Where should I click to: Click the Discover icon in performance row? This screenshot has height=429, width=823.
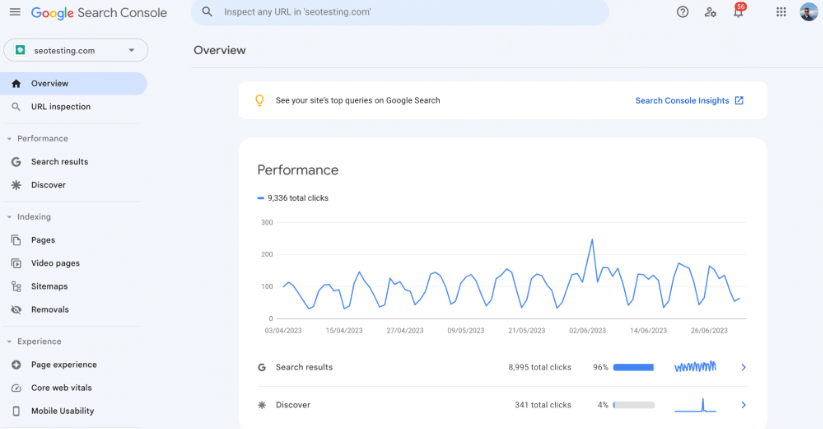[x=262, y=405]
